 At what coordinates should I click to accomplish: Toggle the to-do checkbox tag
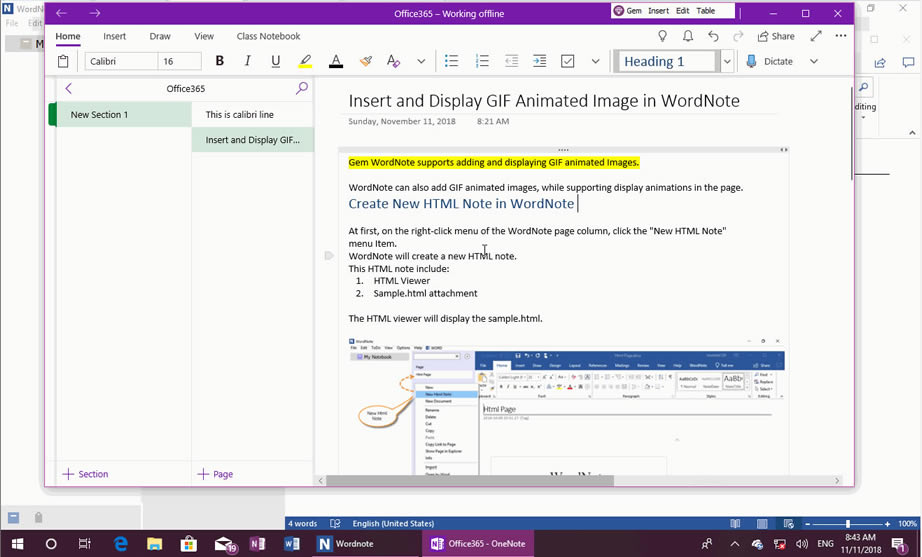(x=567, y=61)
